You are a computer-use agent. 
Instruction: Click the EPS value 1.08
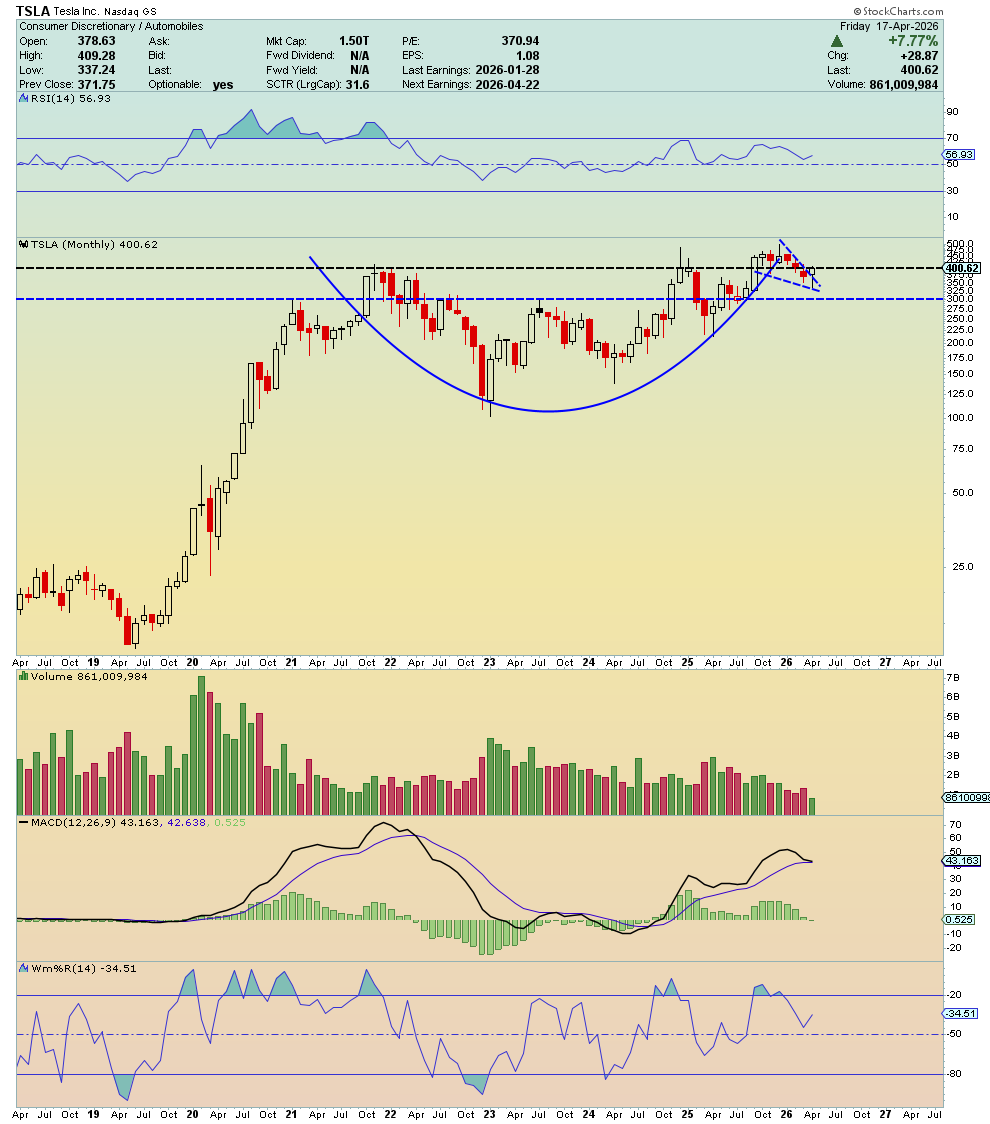pyautogui.click(x=528, y=55)
